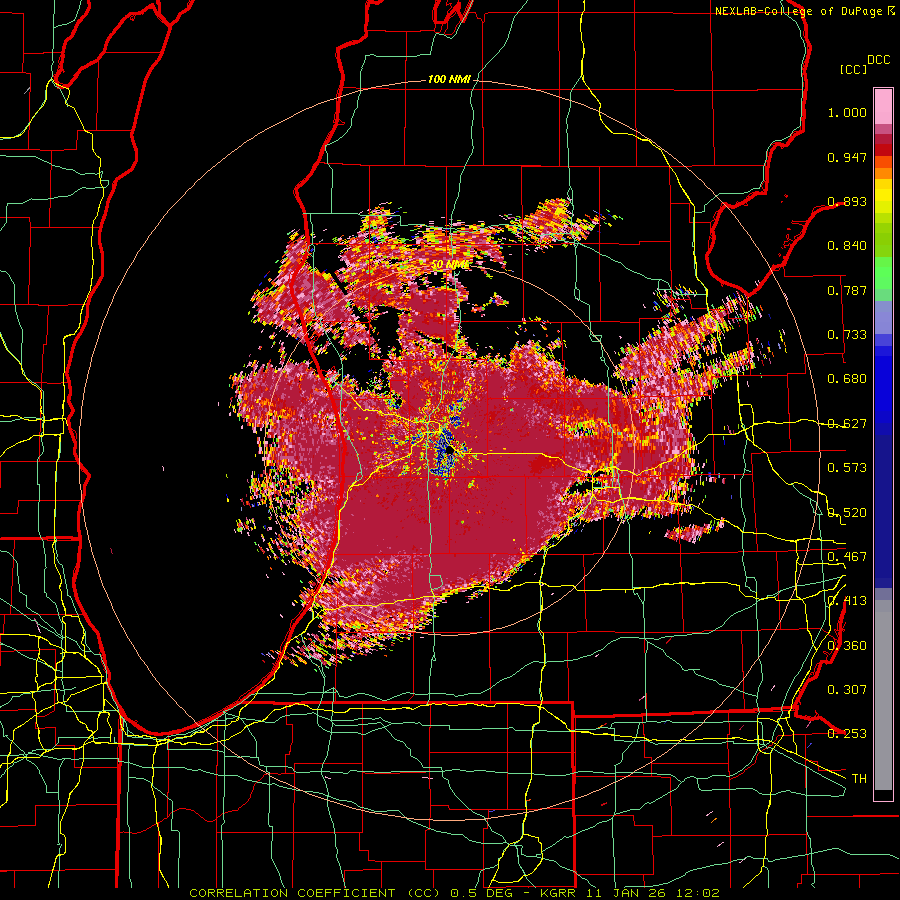Select the 0.467 color scale value
This screenshot has height=900, width=900.
click(847, 557)
